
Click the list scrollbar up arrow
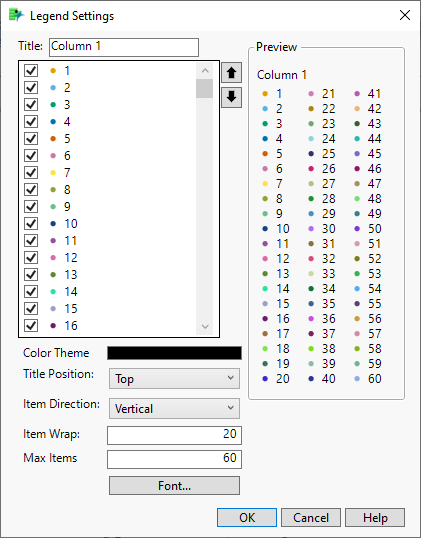205,71
